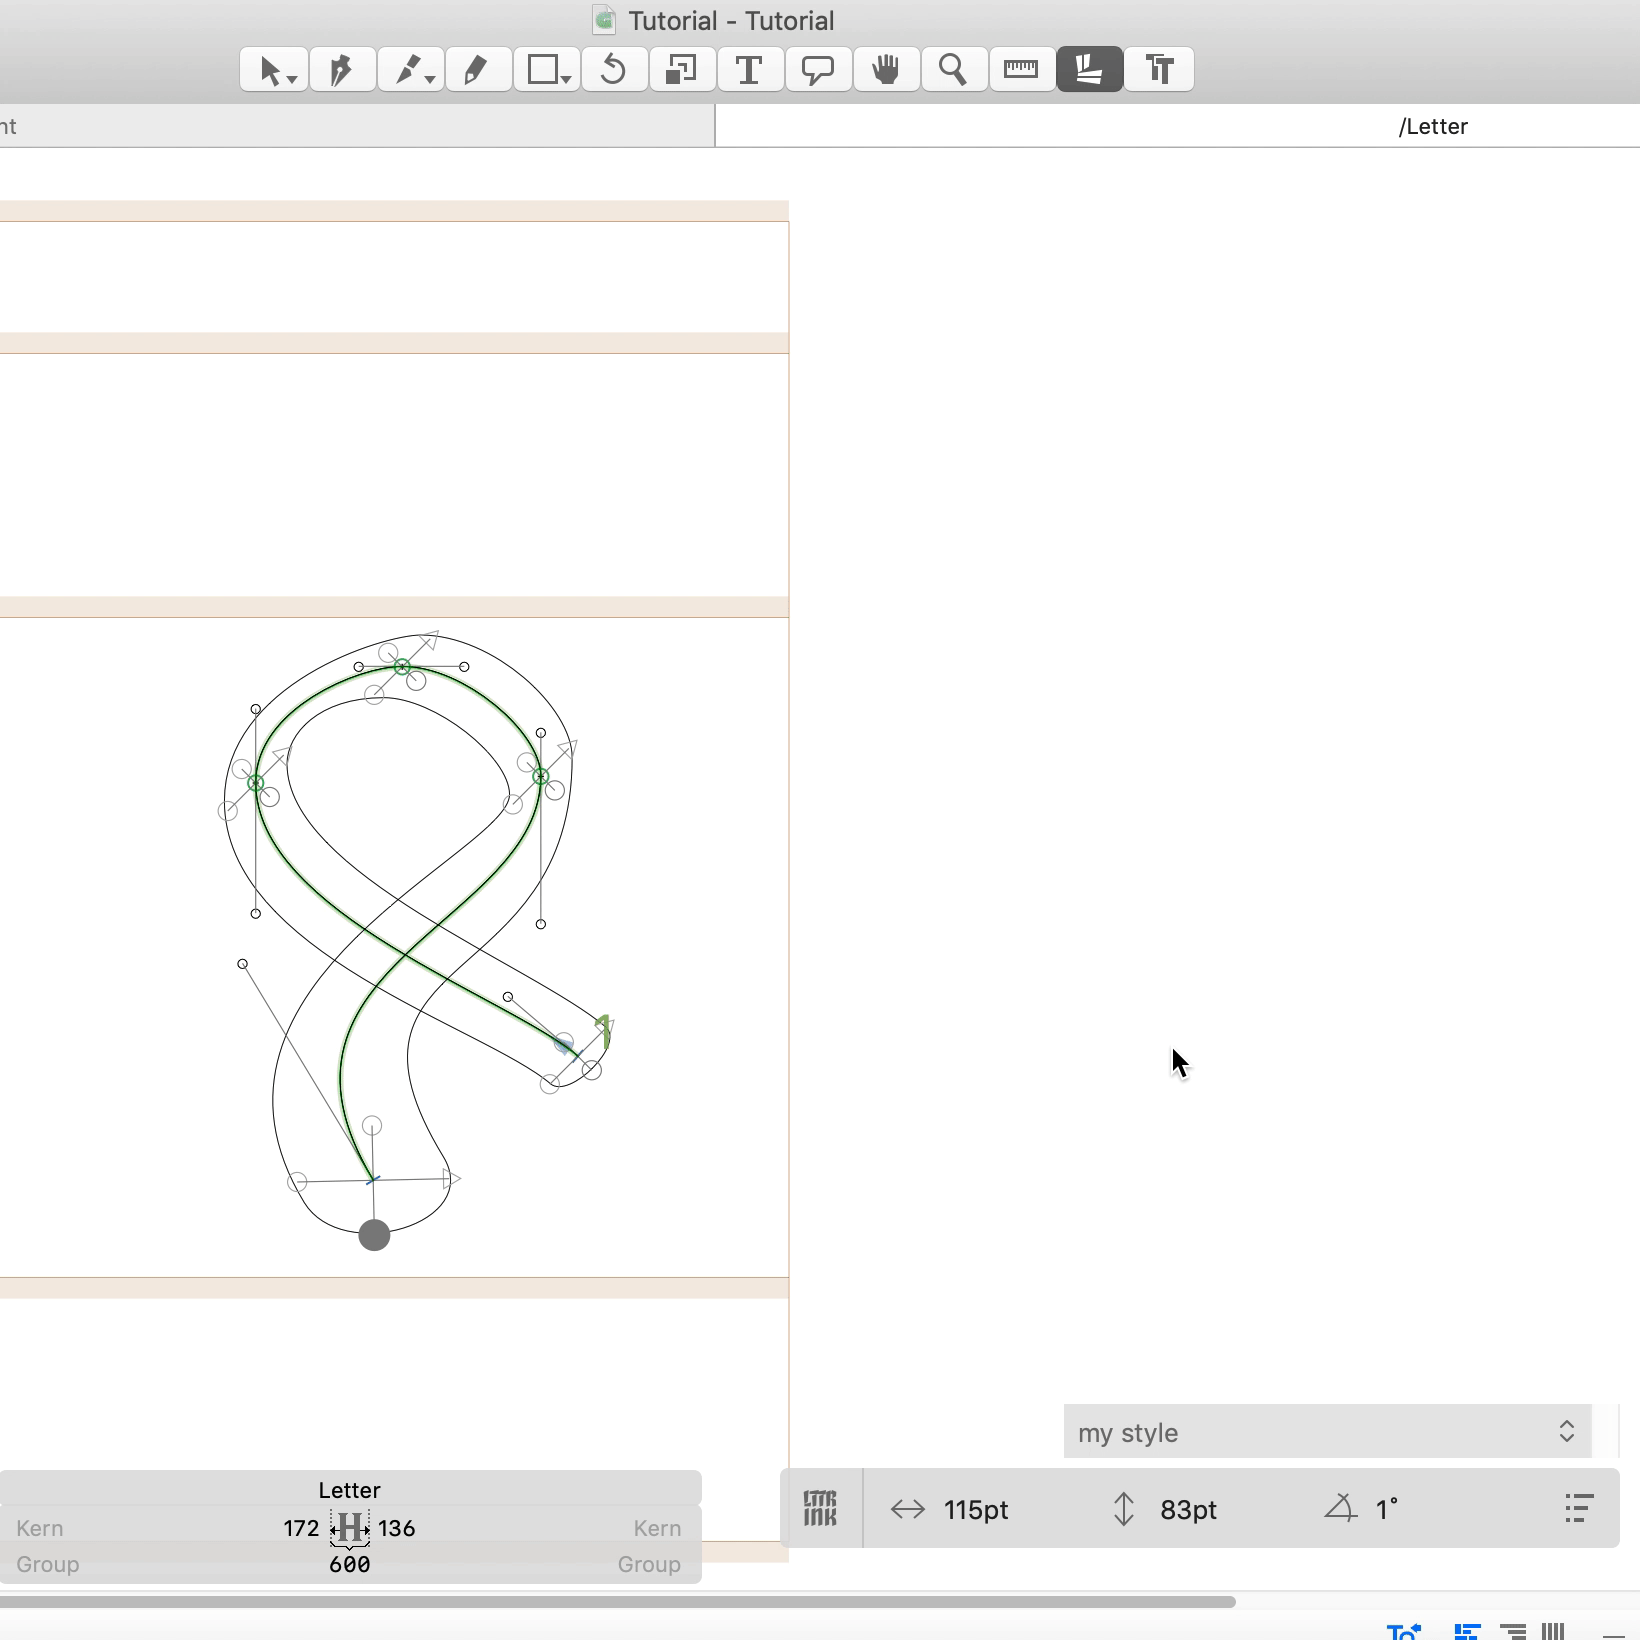This screenshot has height=1640, width=1640.
Task: Select the Pencil tool
Action: [479, 70]
